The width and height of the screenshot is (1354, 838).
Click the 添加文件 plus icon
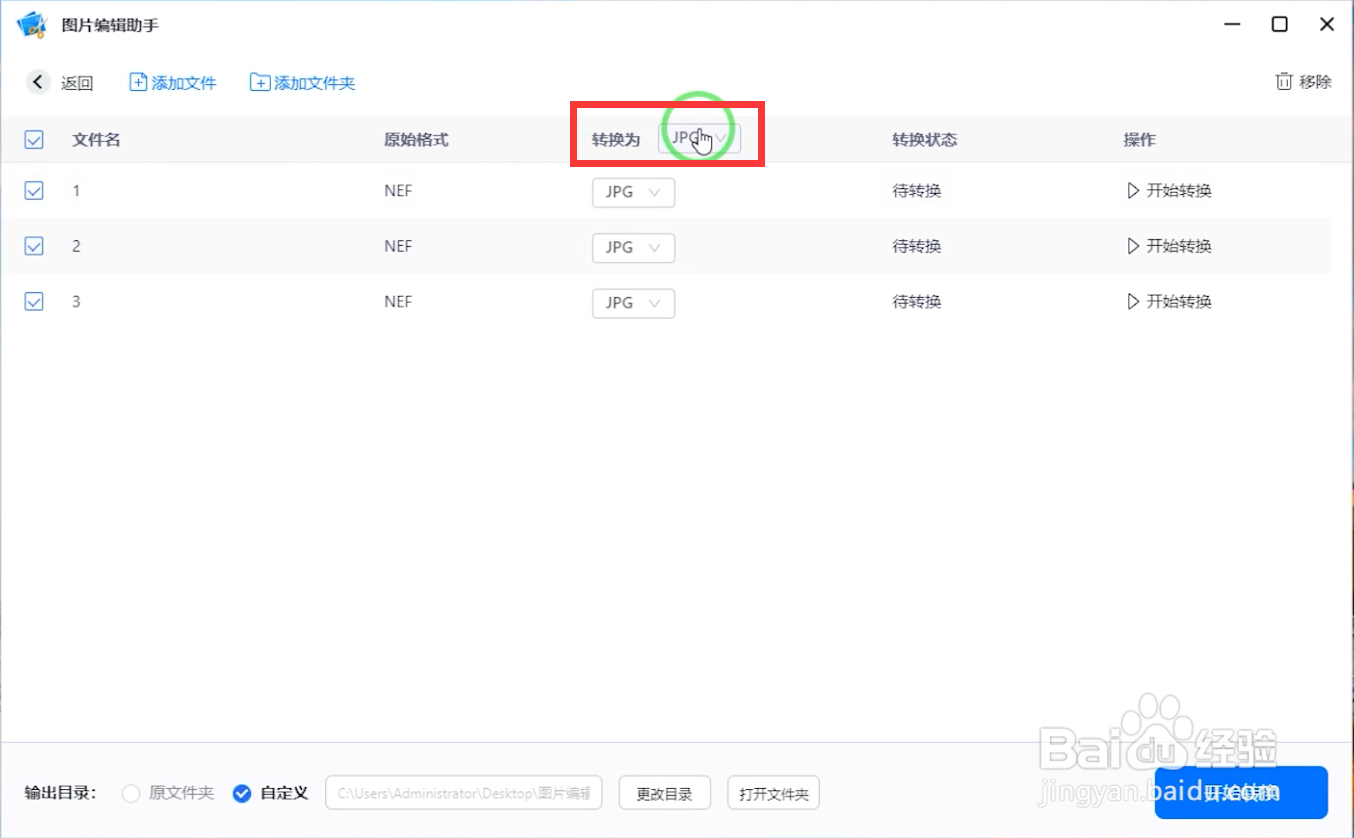coord(139,83)
